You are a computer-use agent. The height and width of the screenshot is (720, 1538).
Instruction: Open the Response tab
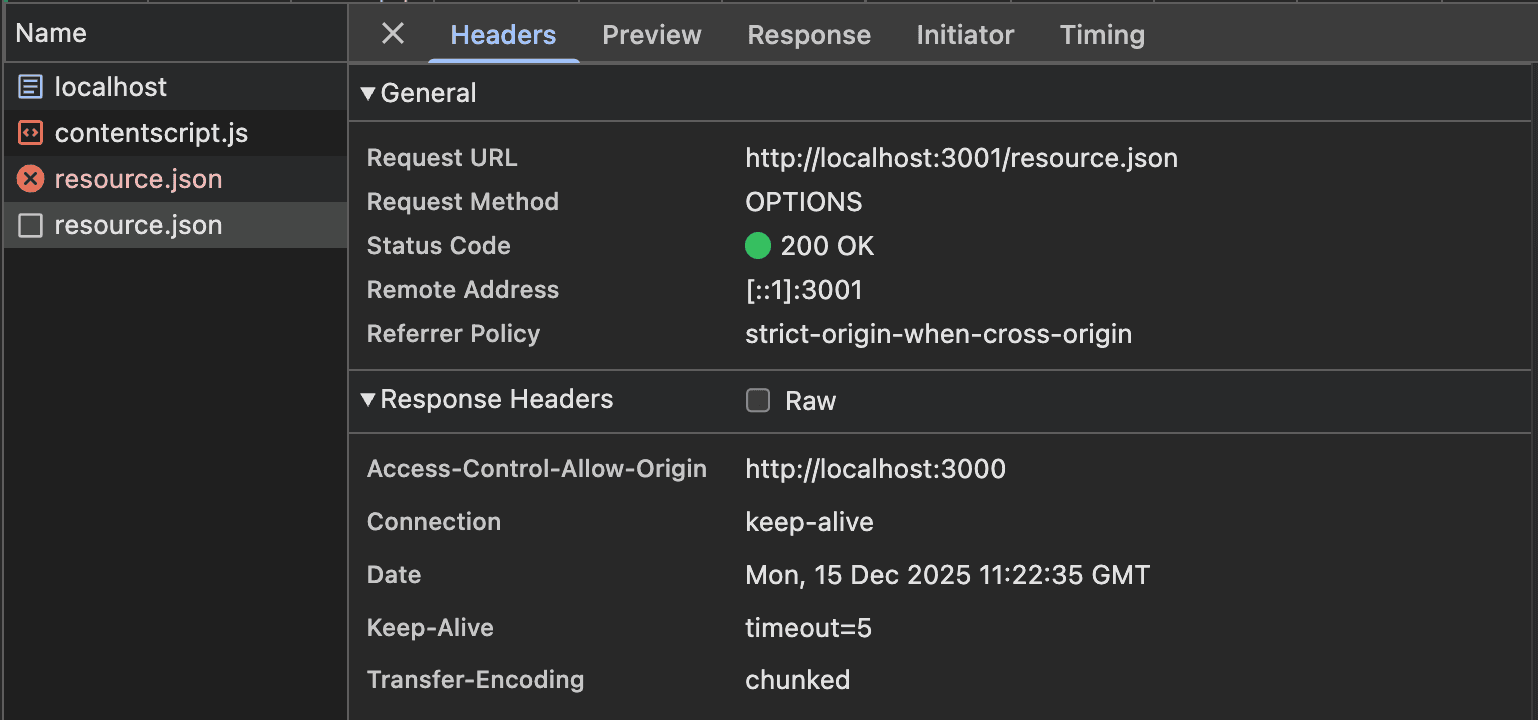809,35
